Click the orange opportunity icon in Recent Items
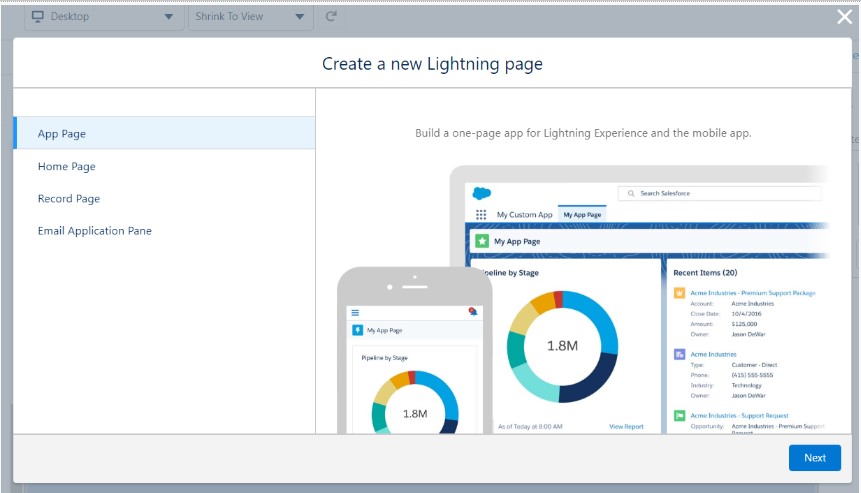Image resolution: width=861 pixels, height=493 pixels. (x=679, y=293)
